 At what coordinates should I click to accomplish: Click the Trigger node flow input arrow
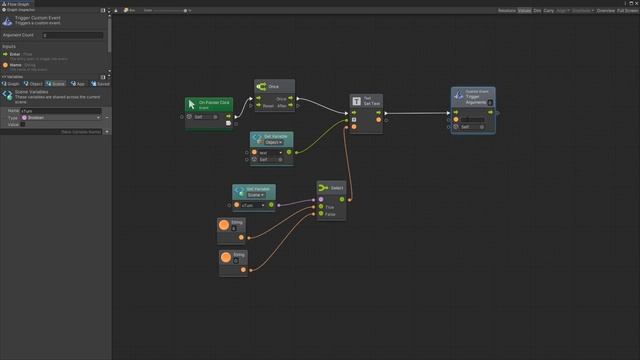pyautogui.click(x=456, y=112)
